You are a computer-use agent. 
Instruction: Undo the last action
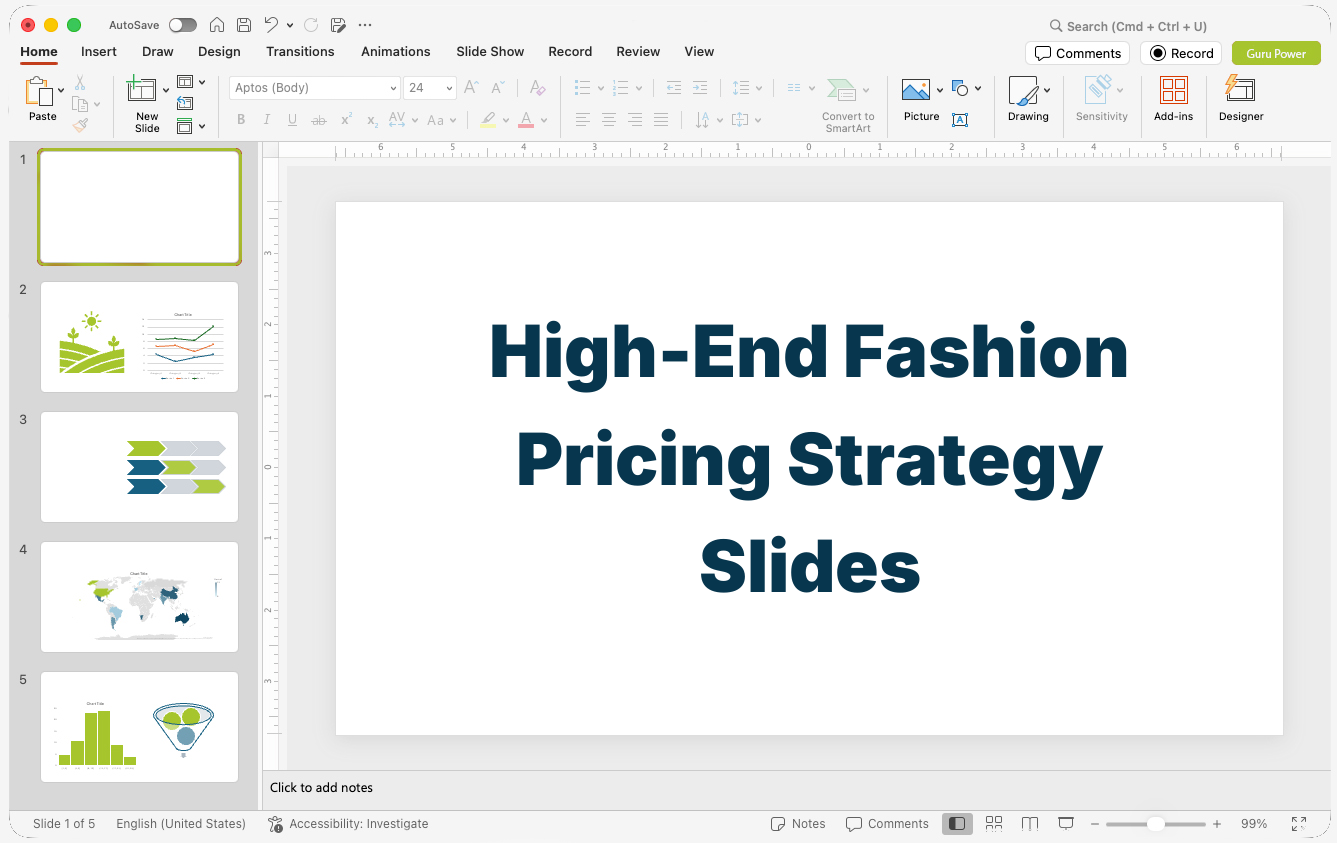271,25
